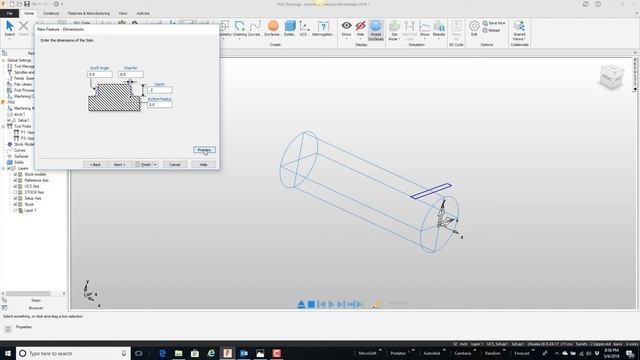Switch to Home ribbon tab
This screenshot has width=640, height=360.
coord(29,13)
